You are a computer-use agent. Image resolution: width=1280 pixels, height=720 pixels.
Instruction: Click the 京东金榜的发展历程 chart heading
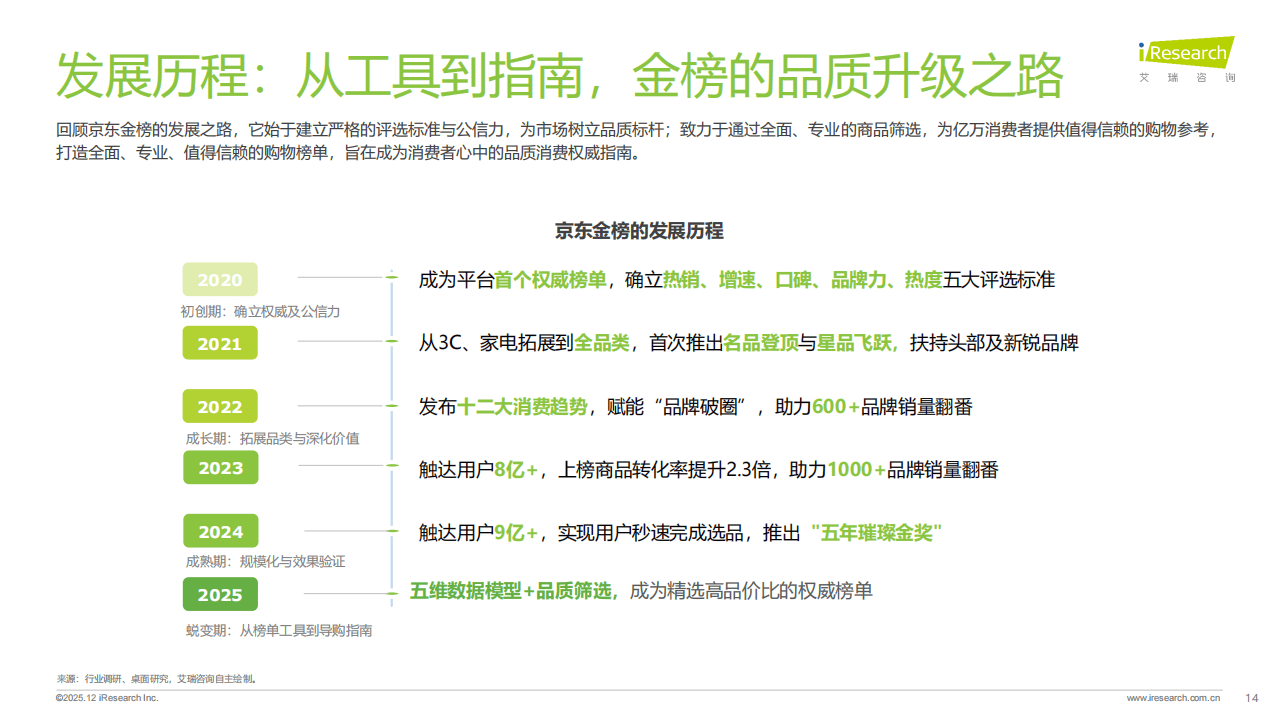(639, 231)
